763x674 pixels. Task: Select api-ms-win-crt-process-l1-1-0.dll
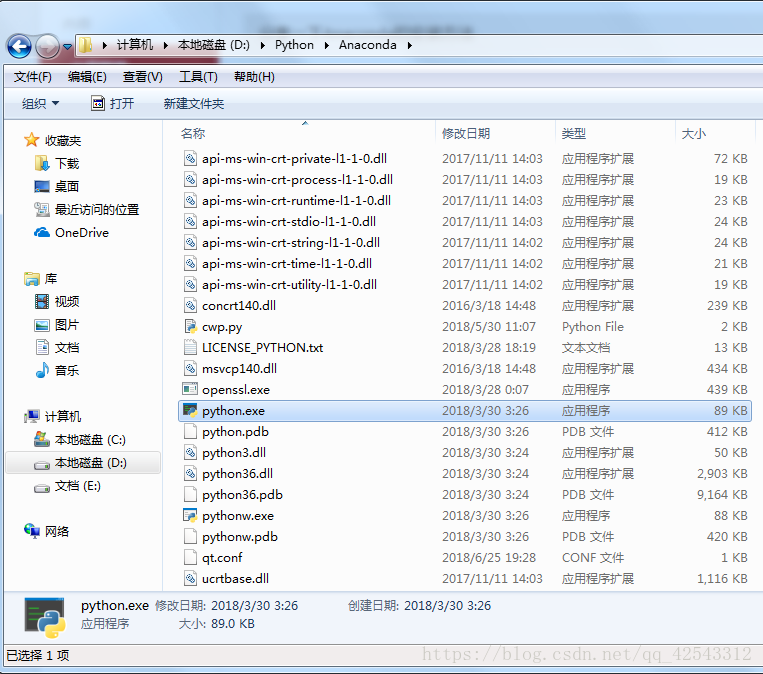[x=297, y=180]
